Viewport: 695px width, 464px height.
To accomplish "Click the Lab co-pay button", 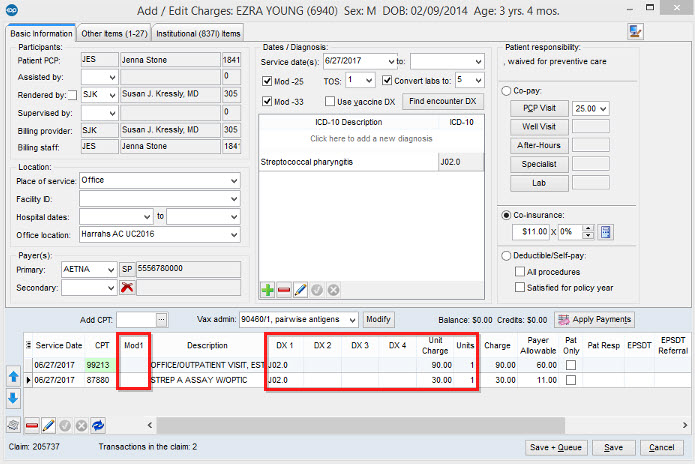I will [x=539, y=183].
